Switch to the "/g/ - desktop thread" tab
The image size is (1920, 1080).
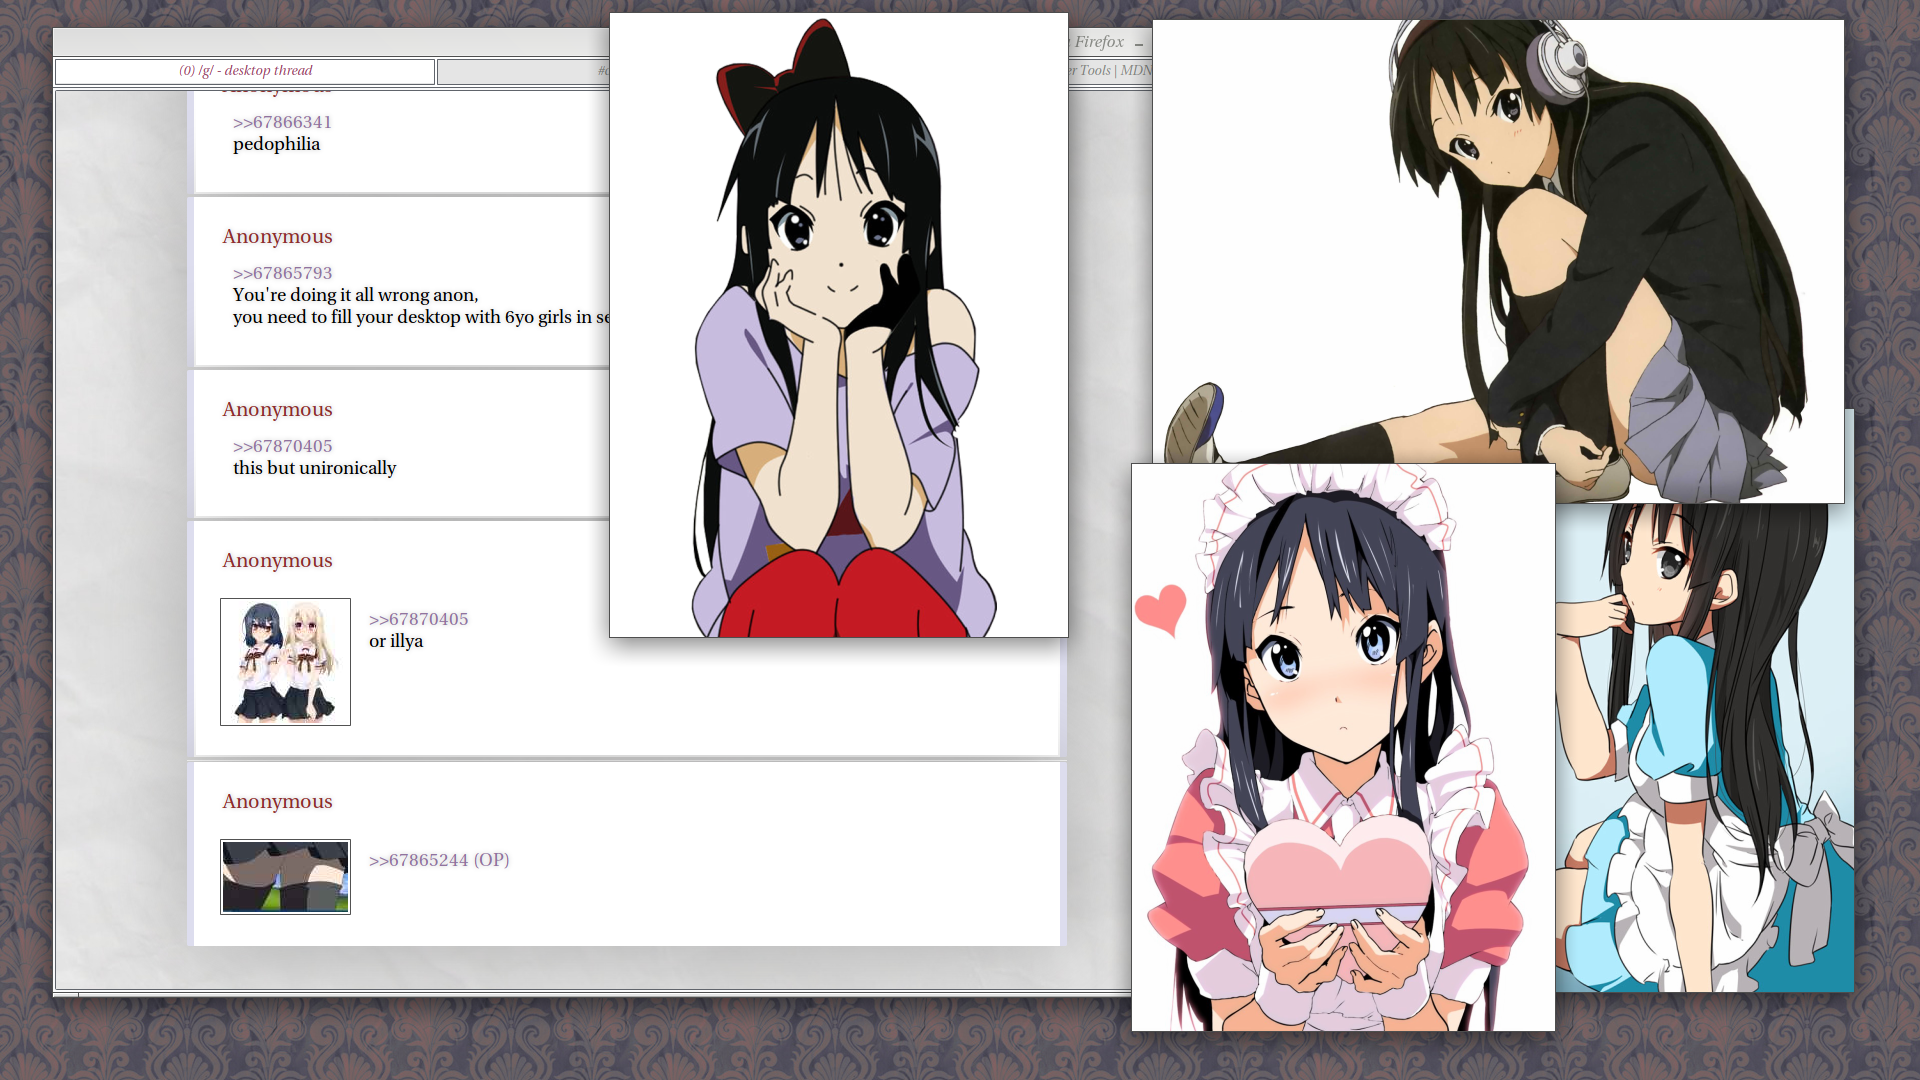245,71
